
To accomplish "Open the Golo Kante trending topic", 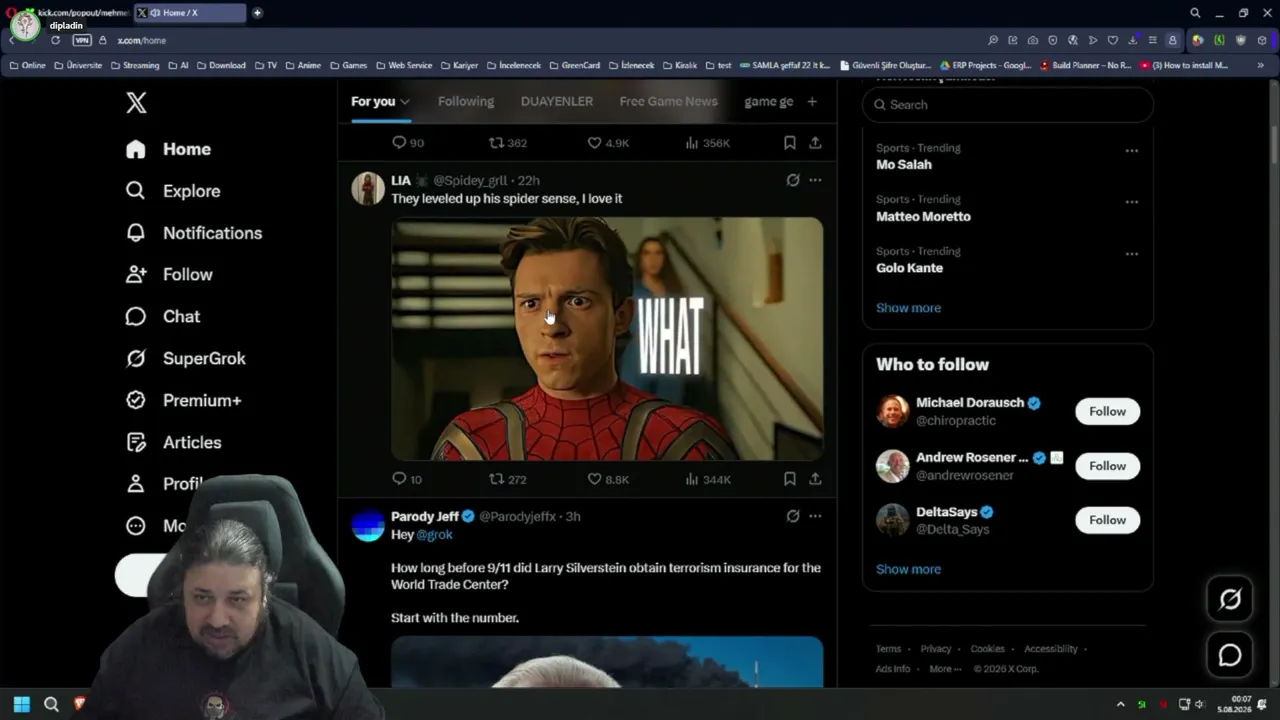I will point(909,268).
